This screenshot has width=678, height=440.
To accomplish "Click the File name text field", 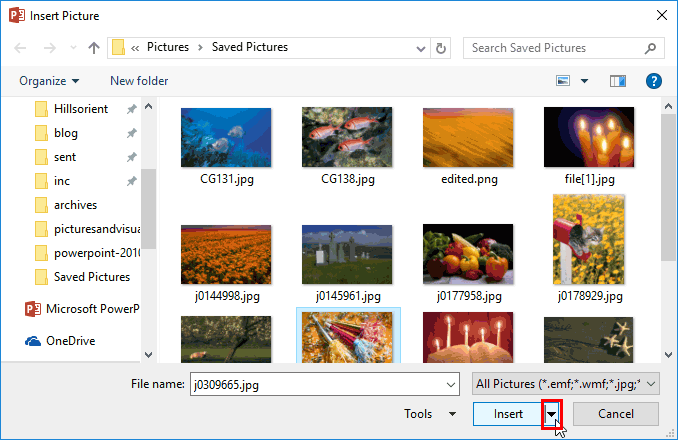I will pos(318,384).
